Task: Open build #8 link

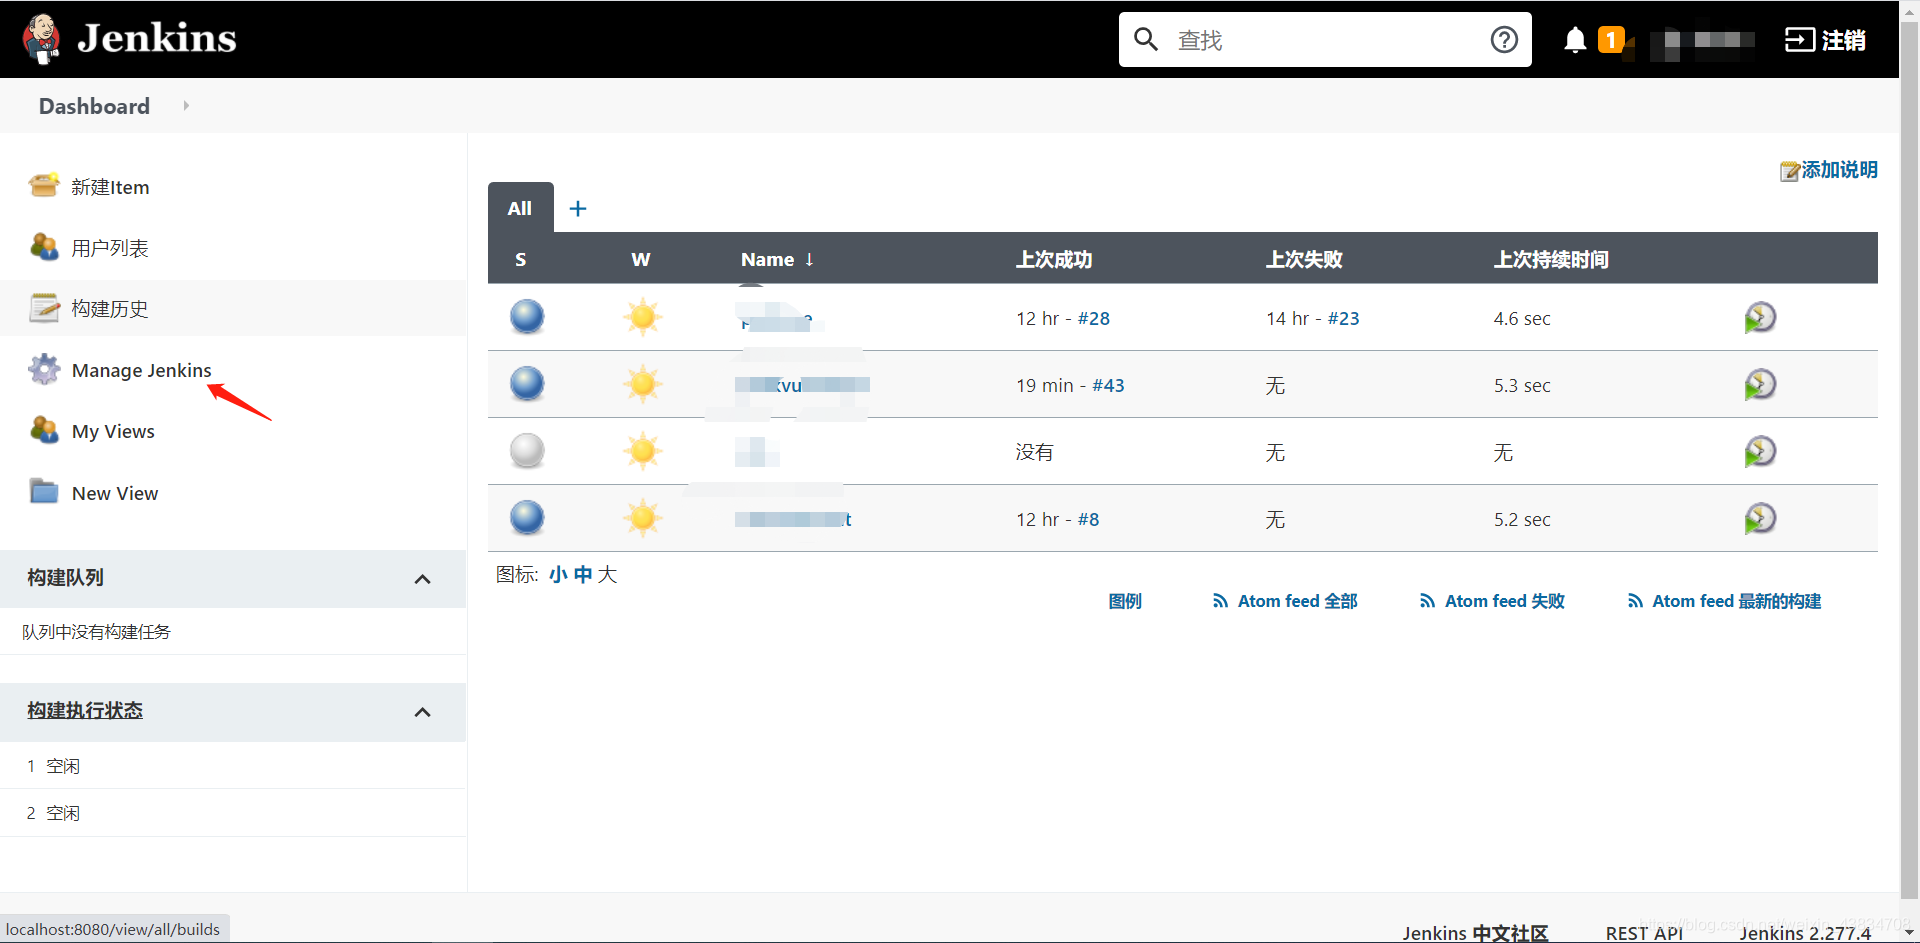Action: (1088, 519)
